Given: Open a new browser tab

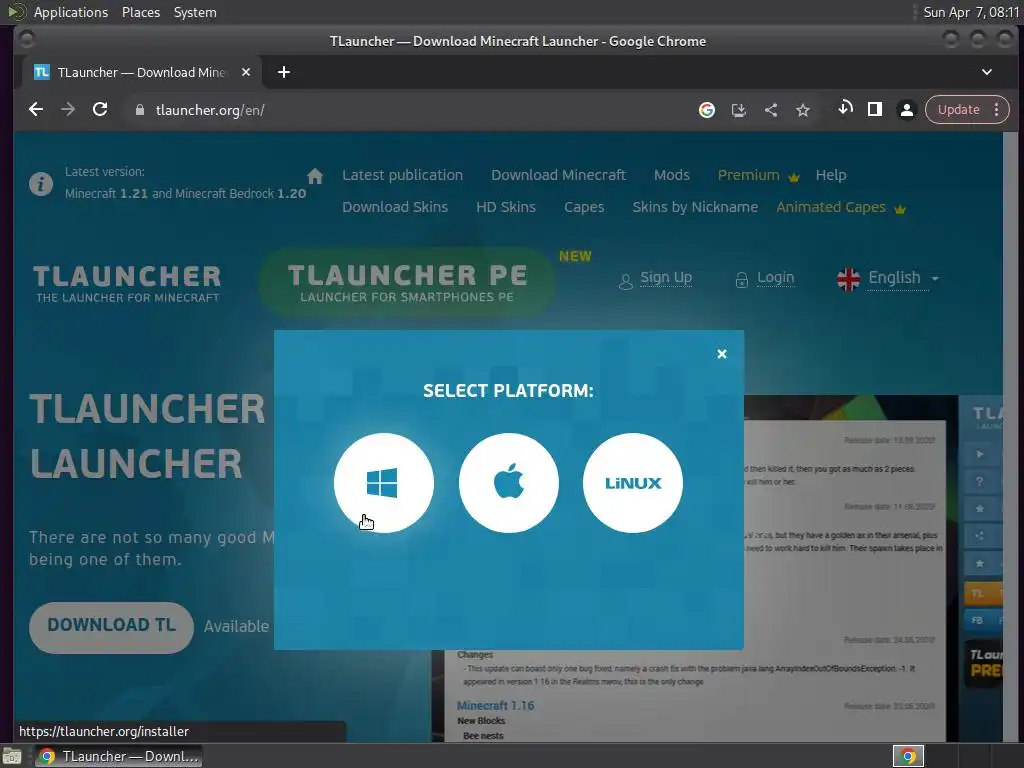Looking at the screenshot, I should click(x=283, y=72).
